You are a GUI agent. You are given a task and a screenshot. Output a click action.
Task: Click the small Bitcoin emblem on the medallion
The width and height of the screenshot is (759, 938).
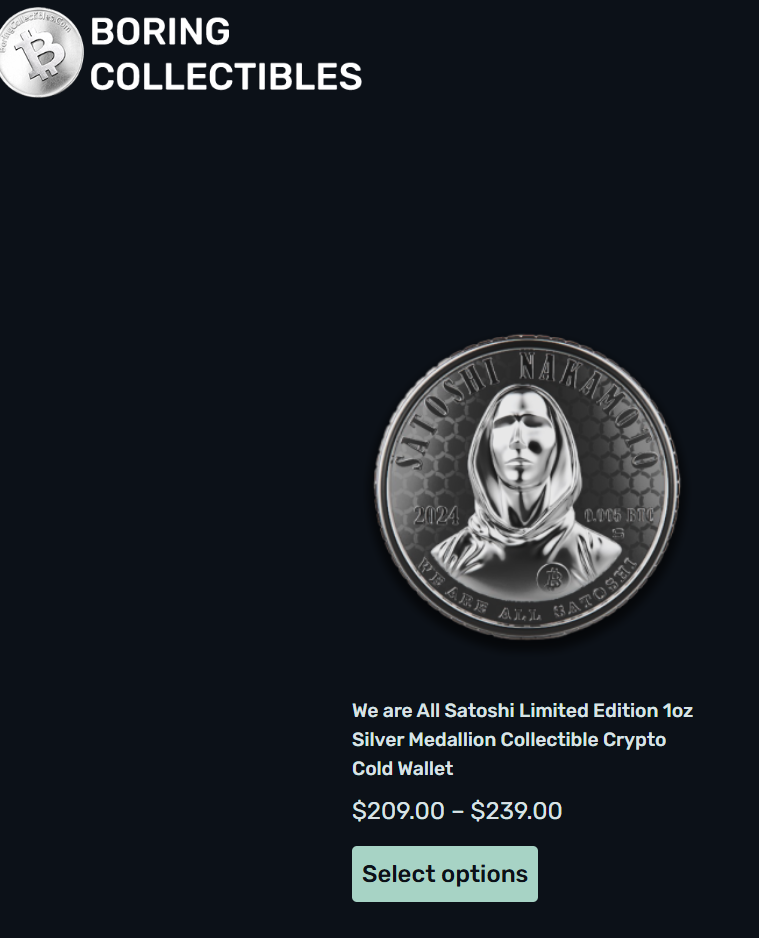tap(552, 577)
